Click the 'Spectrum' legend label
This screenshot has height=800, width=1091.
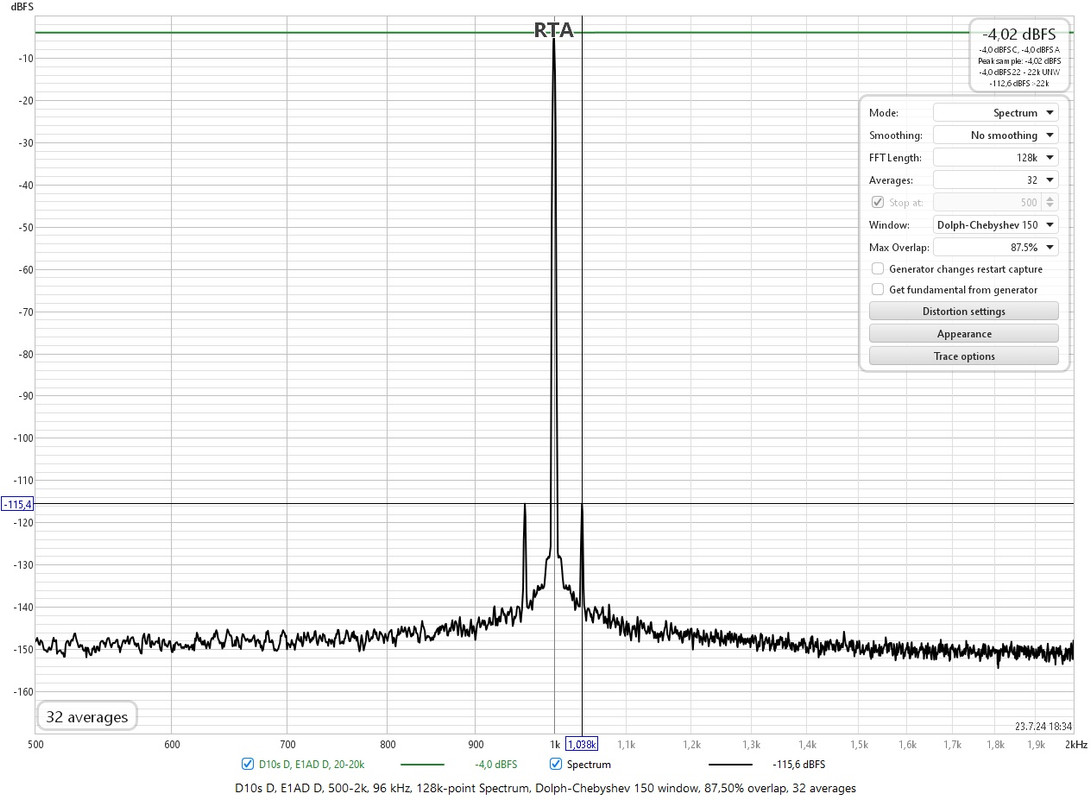(589, 765)
